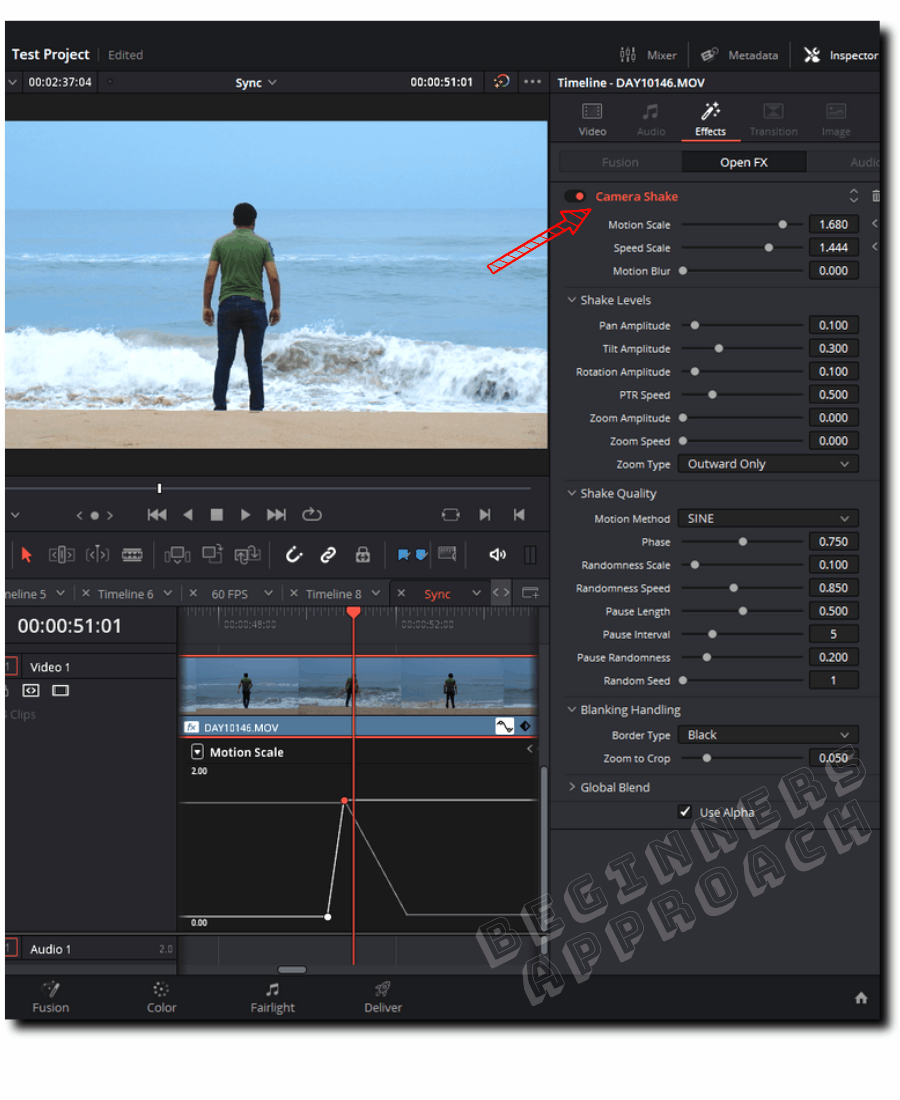Screen dimensions: 900x1100
Task: Collapse the Shake Levels section
Action: point(572,300)
